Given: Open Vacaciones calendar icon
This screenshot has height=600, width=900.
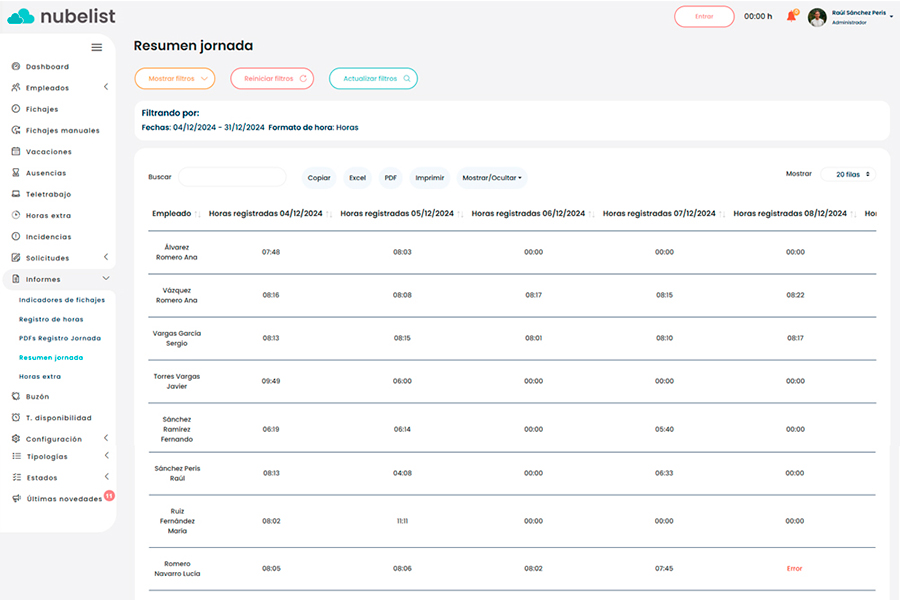Looking at the screenshot, I should 16,152.
